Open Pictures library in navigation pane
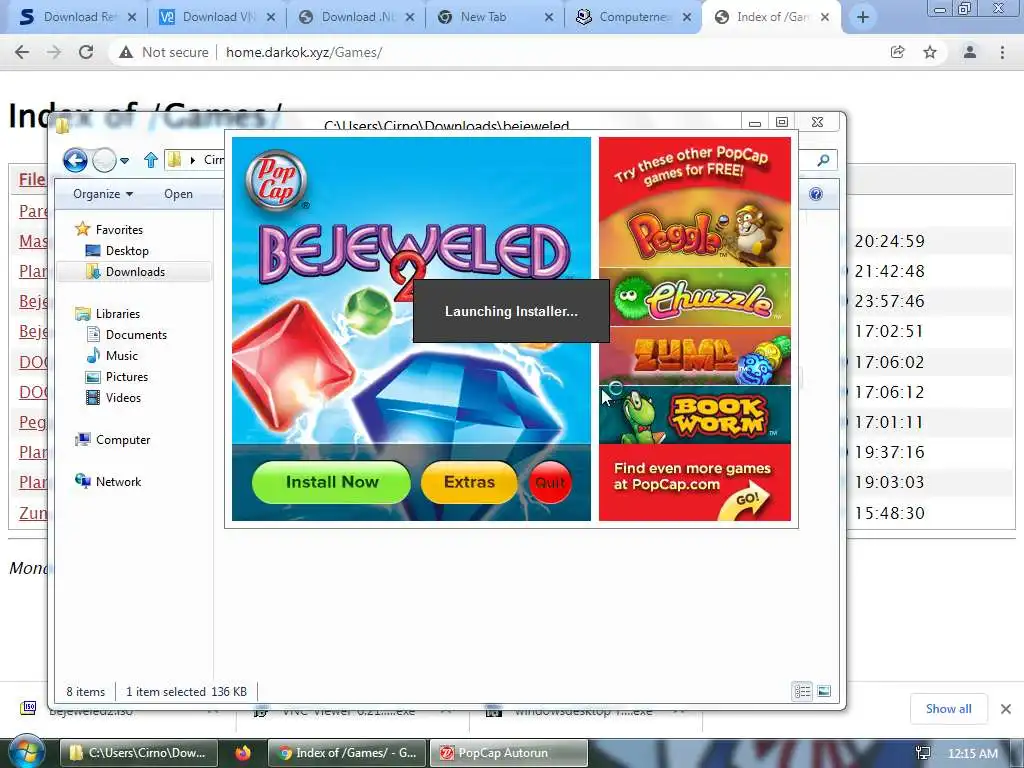 click(127, 376)
